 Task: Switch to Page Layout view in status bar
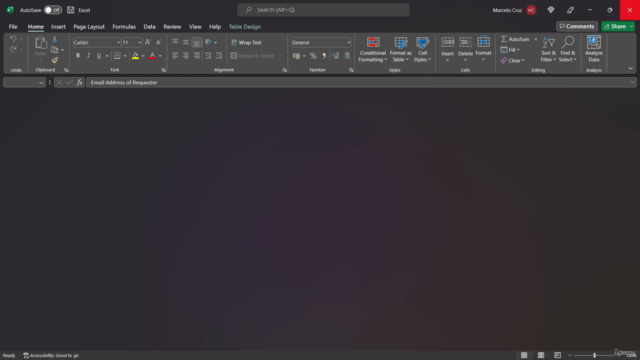click(541, 355)
